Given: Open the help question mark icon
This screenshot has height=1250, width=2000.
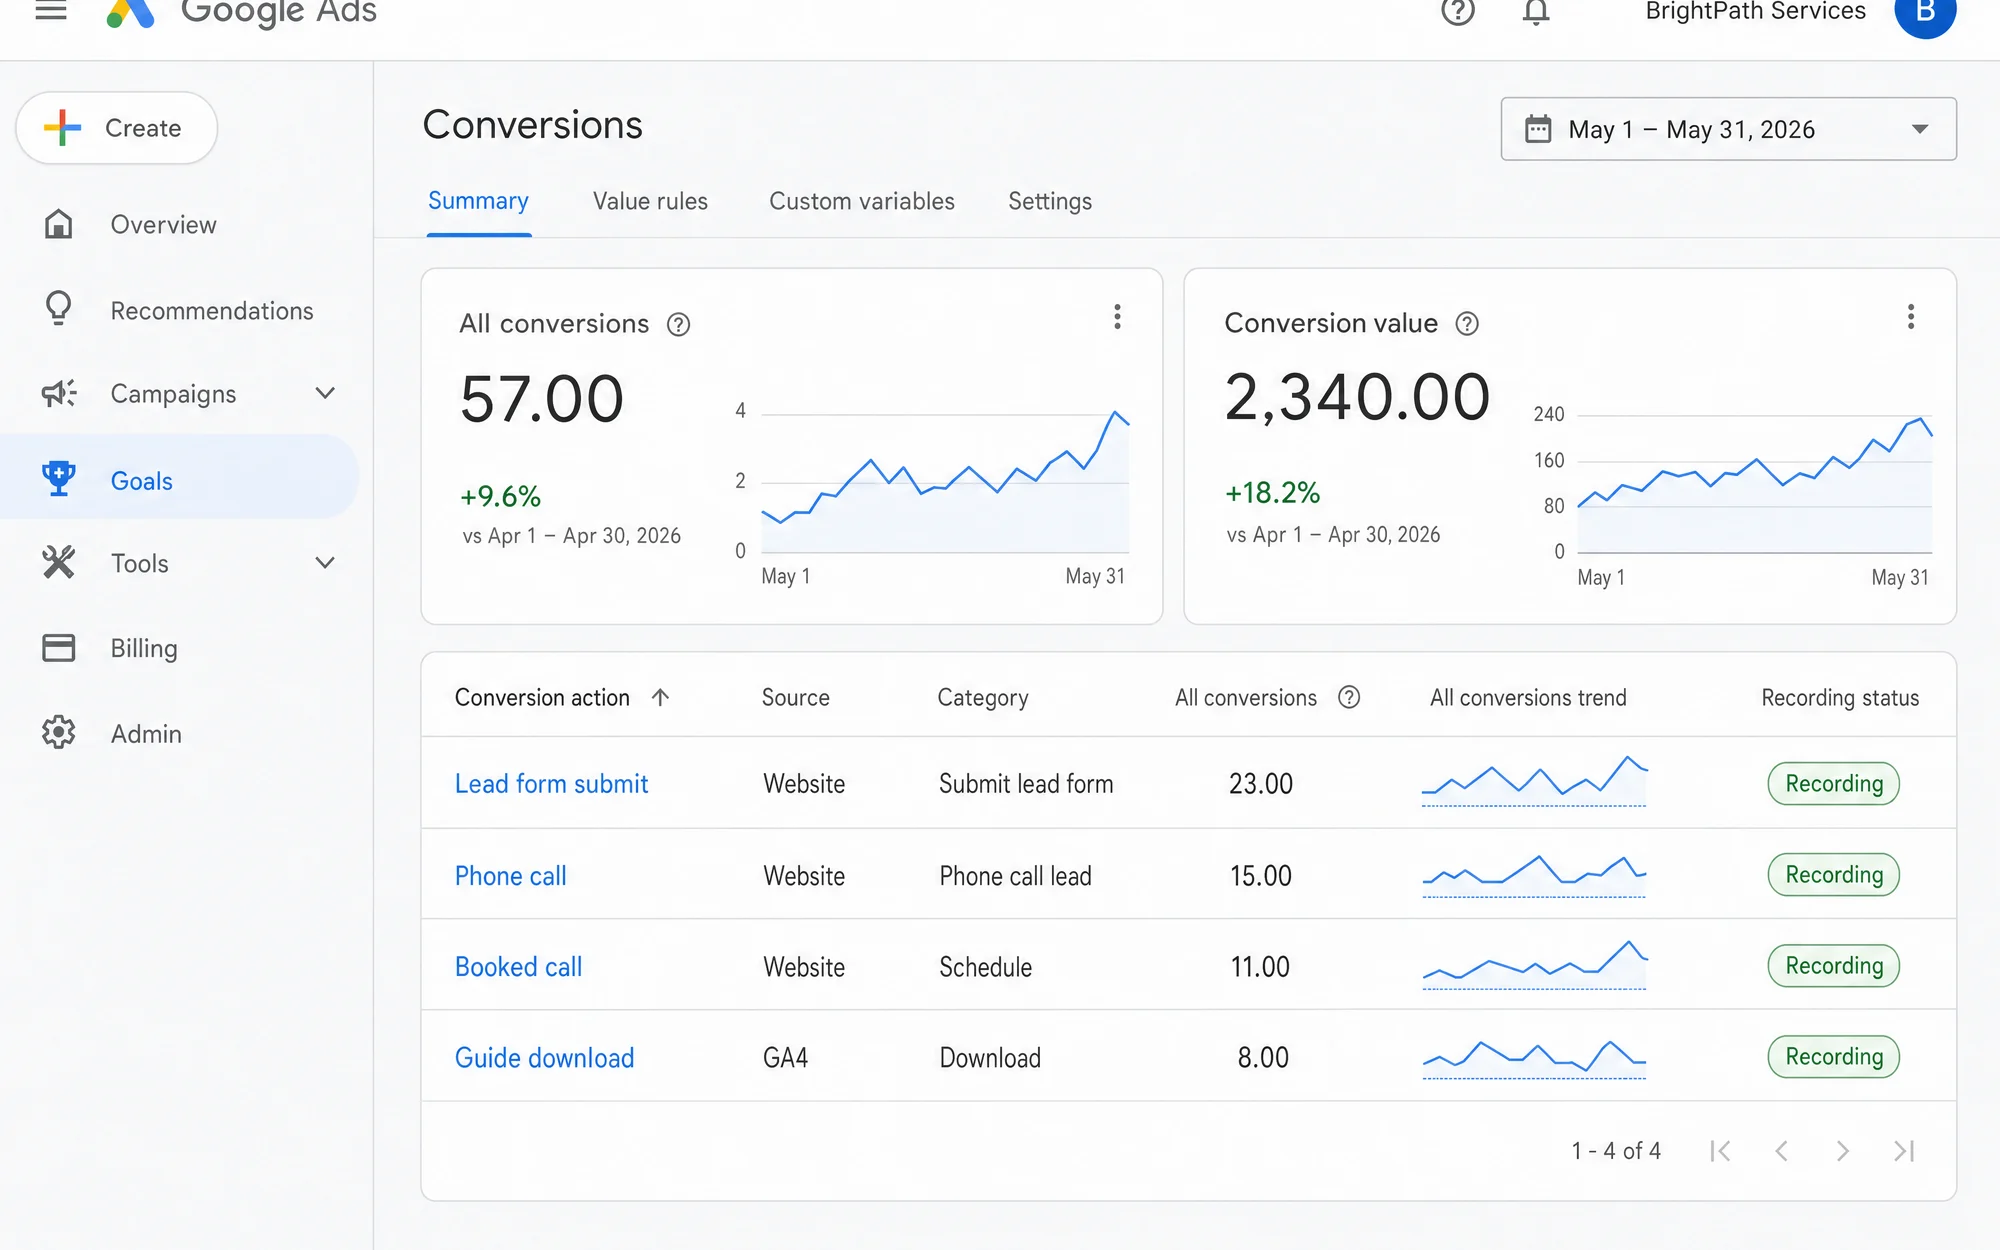Looking at the screenshot, I should tap(1458, 12).
